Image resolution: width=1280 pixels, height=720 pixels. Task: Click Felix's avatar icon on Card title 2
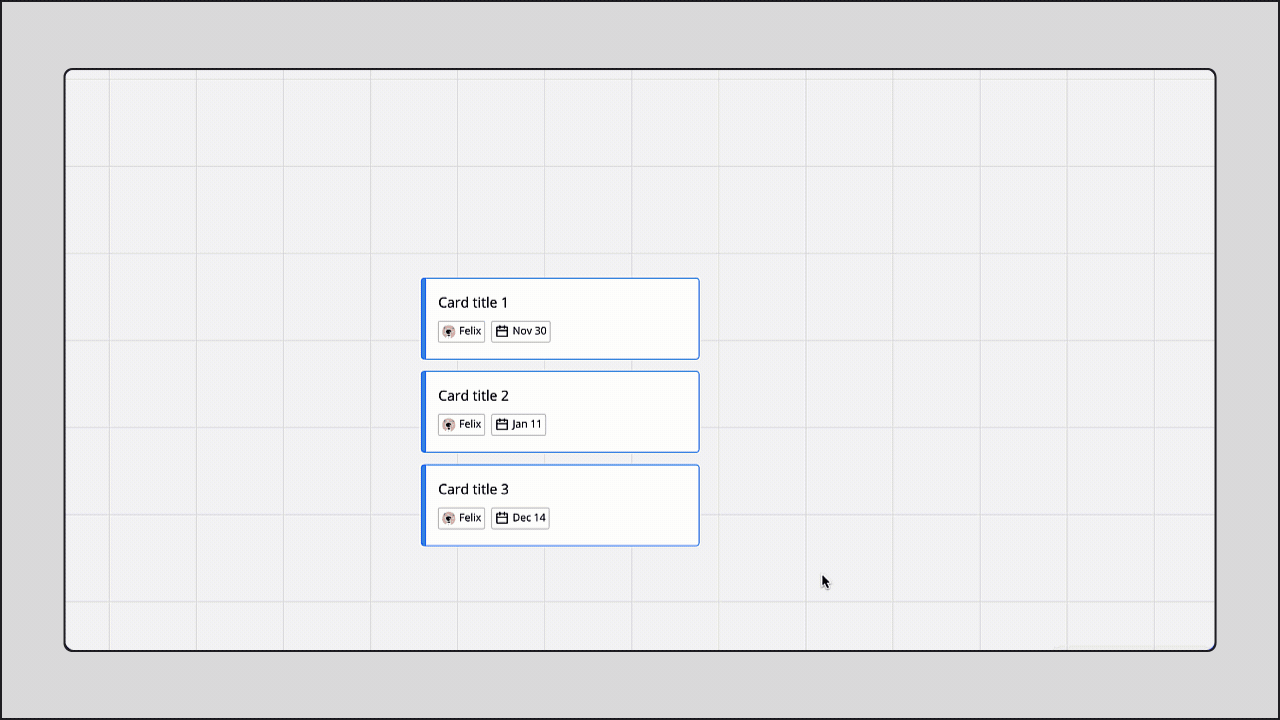click(449, 425)
